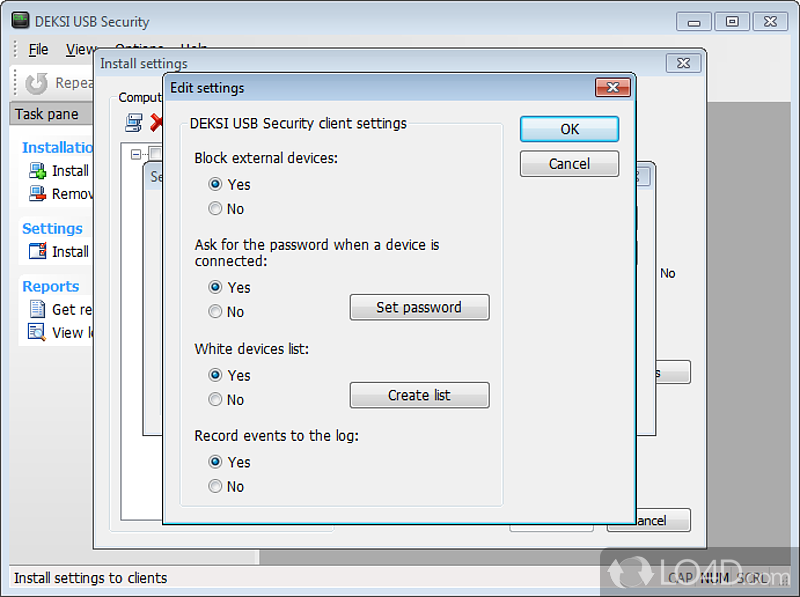Confirm Edit settings with OK

click(x=569, y=129)
